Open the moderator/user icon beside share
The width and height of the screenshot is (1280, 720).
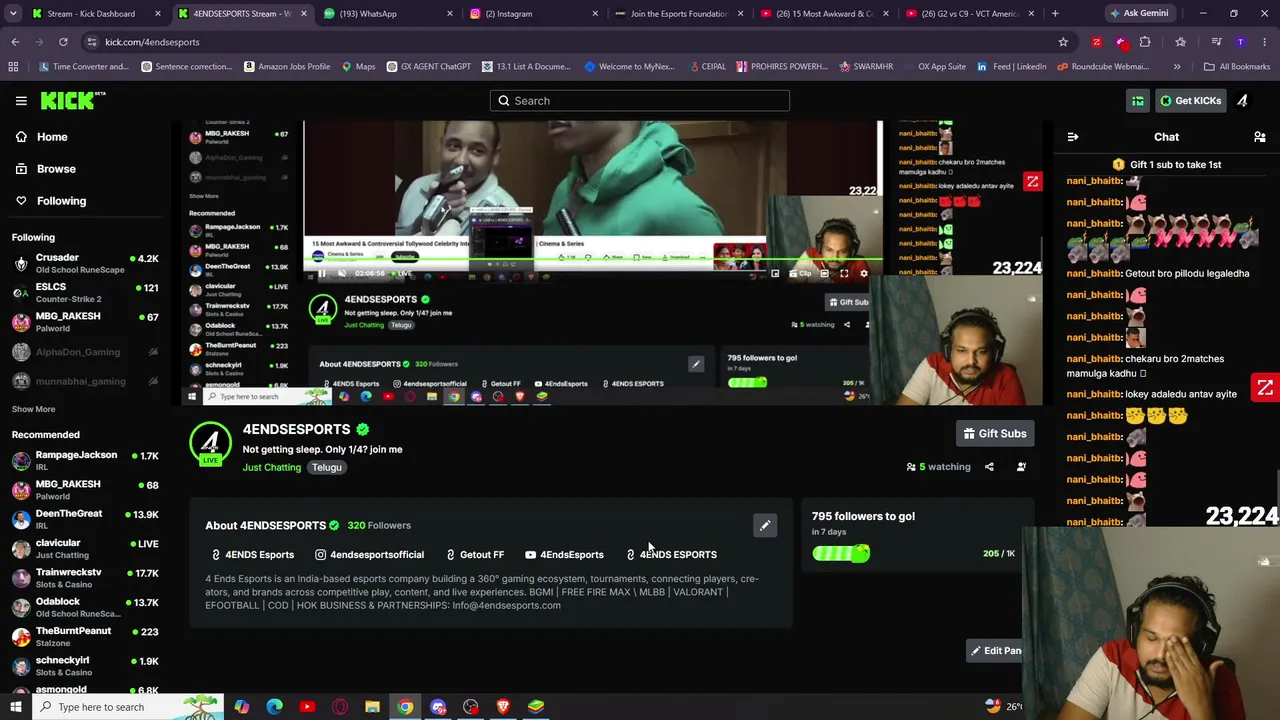click(1021, 467)
